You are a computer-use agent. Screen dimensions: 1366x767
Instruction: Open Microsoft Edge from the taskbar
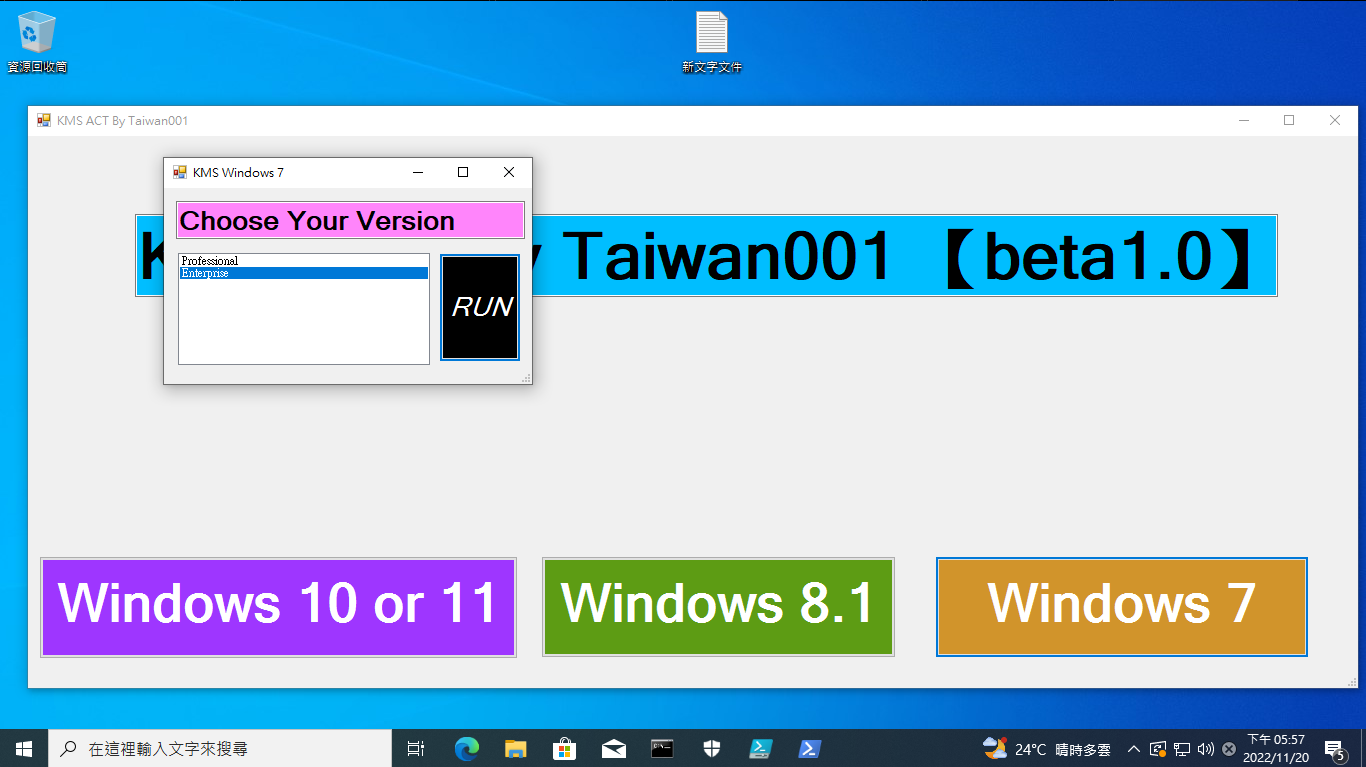[x=465, y=748]
